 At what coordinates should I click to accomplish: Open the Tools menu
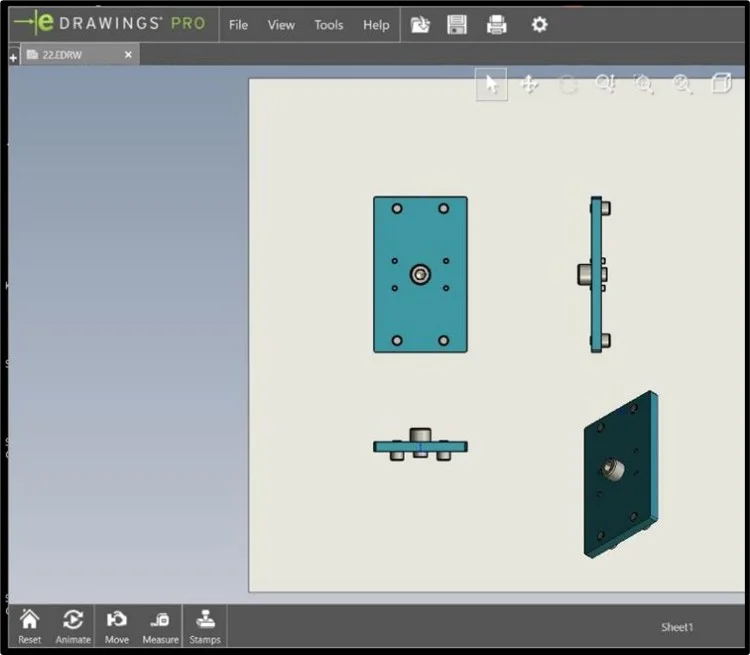coord(329,25)
